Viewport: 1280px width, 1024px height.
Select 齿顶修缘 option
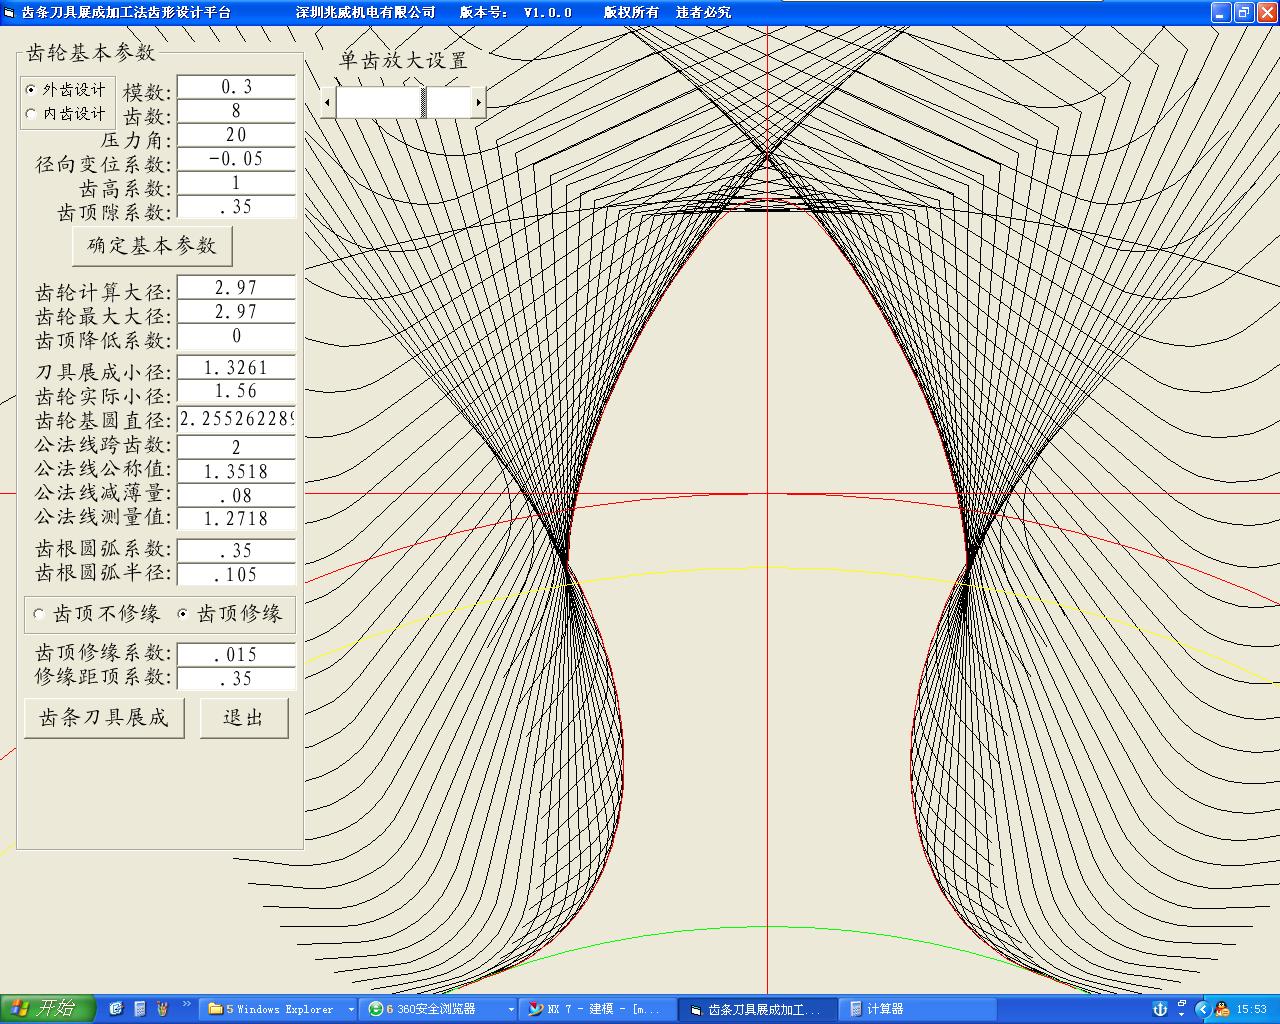coord(229,614)
